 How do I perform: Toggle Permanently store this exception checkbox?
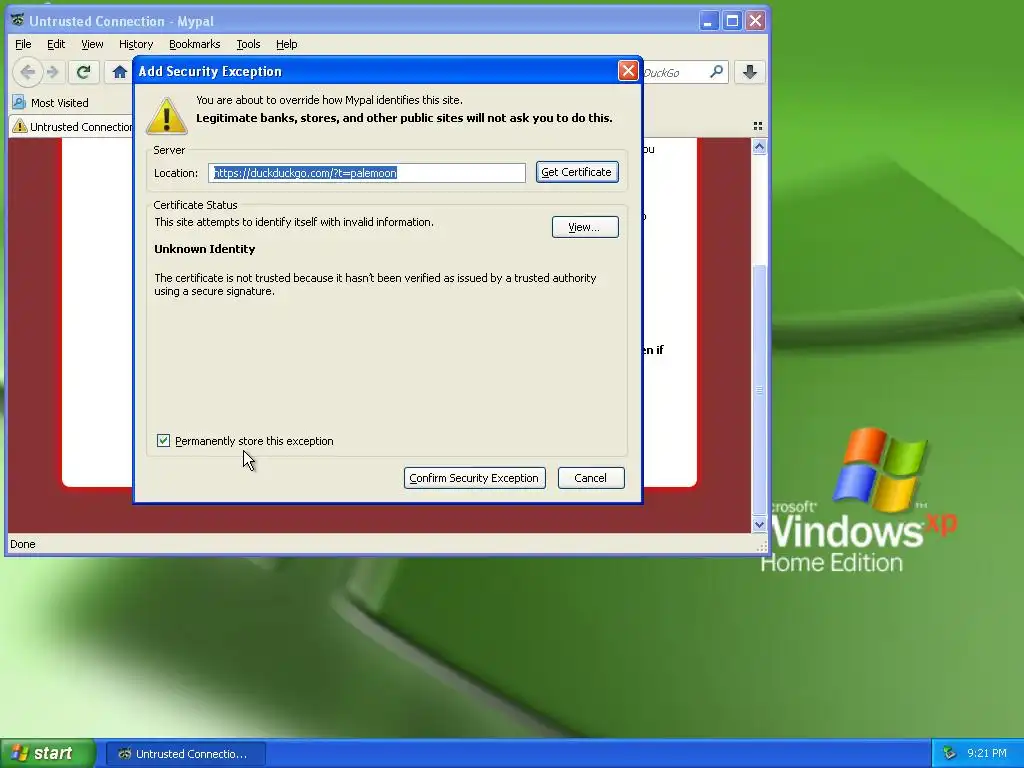click(x=163, y=441)
